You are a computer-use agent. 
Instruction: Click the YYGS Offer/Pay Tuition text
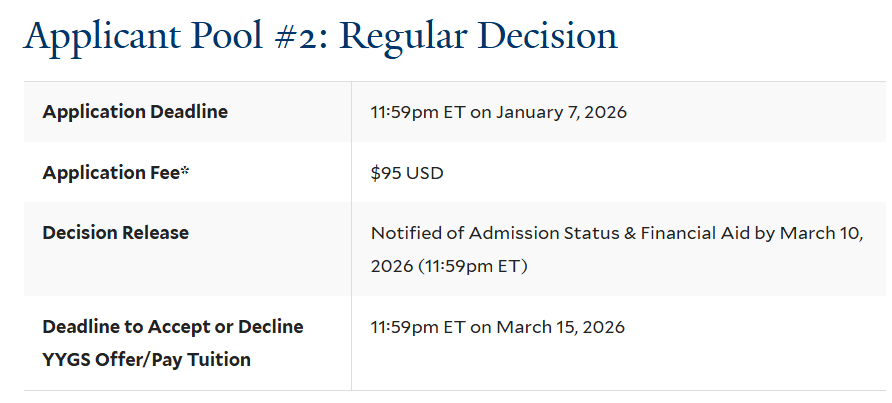(146, 360)
